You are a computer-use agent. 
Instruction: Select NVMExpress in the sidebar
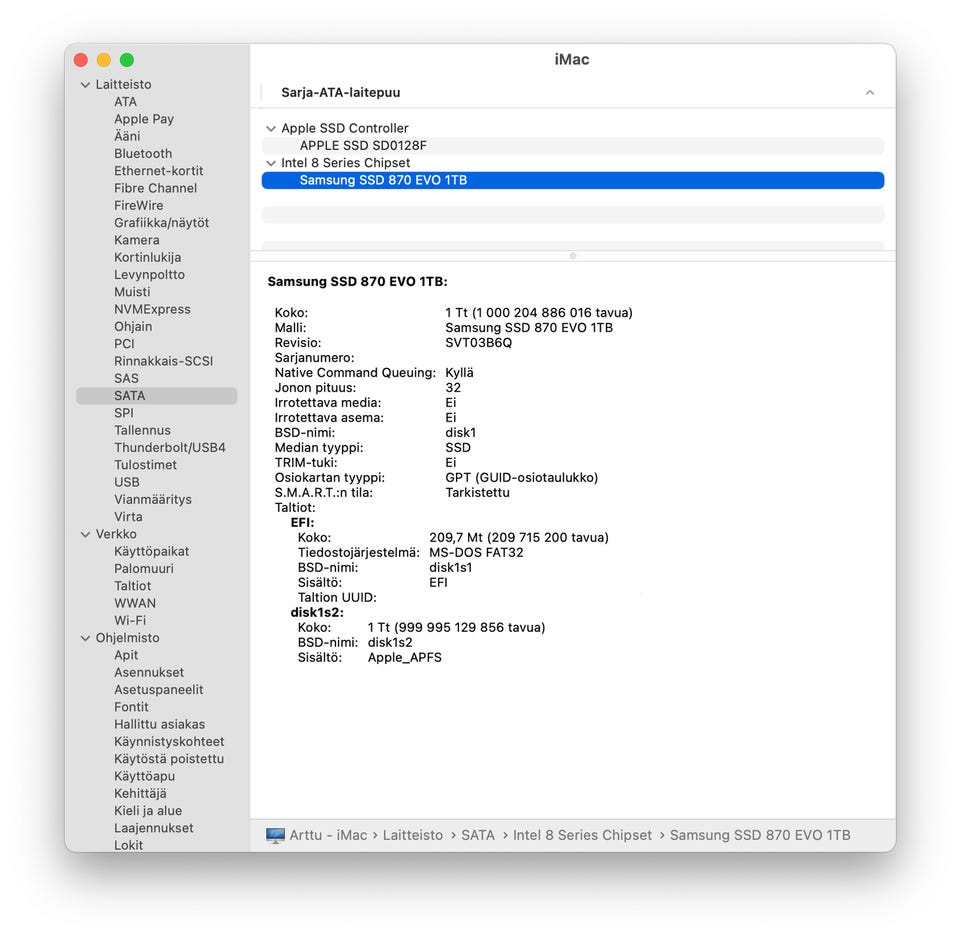pyautogui.click(x=152, y=309)
